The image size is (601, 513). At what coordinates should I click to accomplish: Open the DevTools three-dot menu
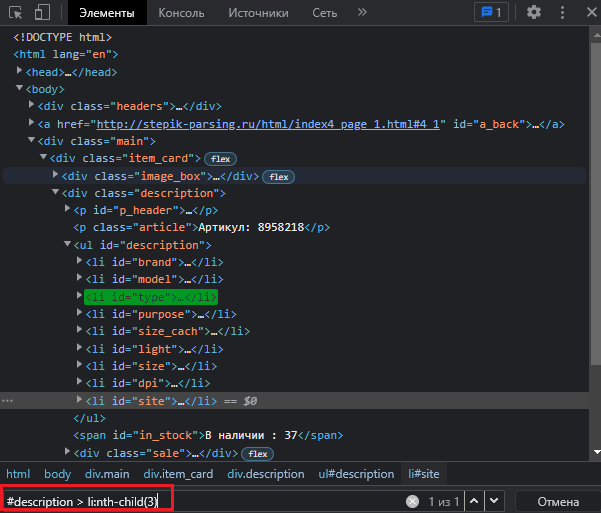(x=560, y=13)
